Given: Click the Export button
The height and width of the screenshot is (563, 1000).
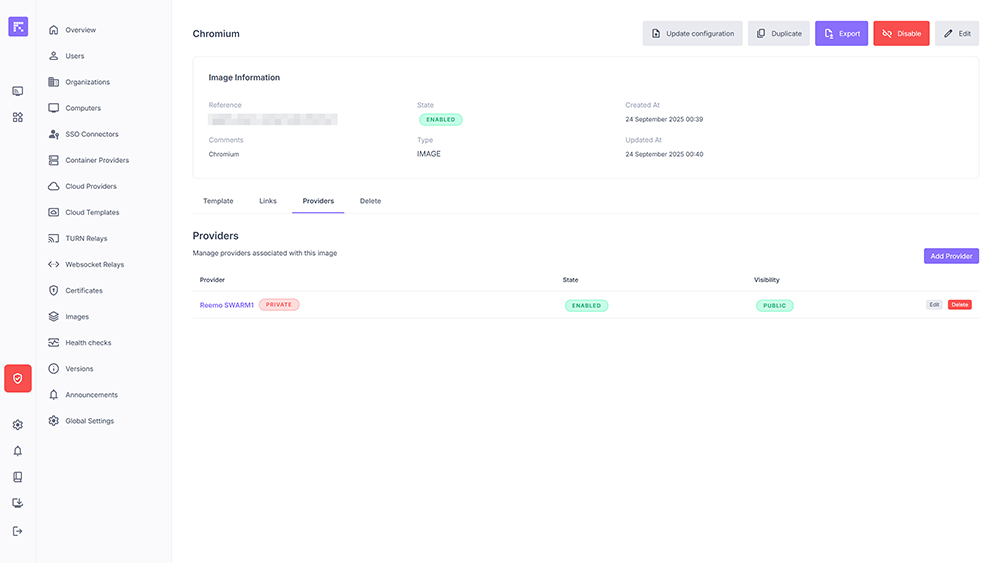Looking at the screenshot, I should tap(841, 34).
